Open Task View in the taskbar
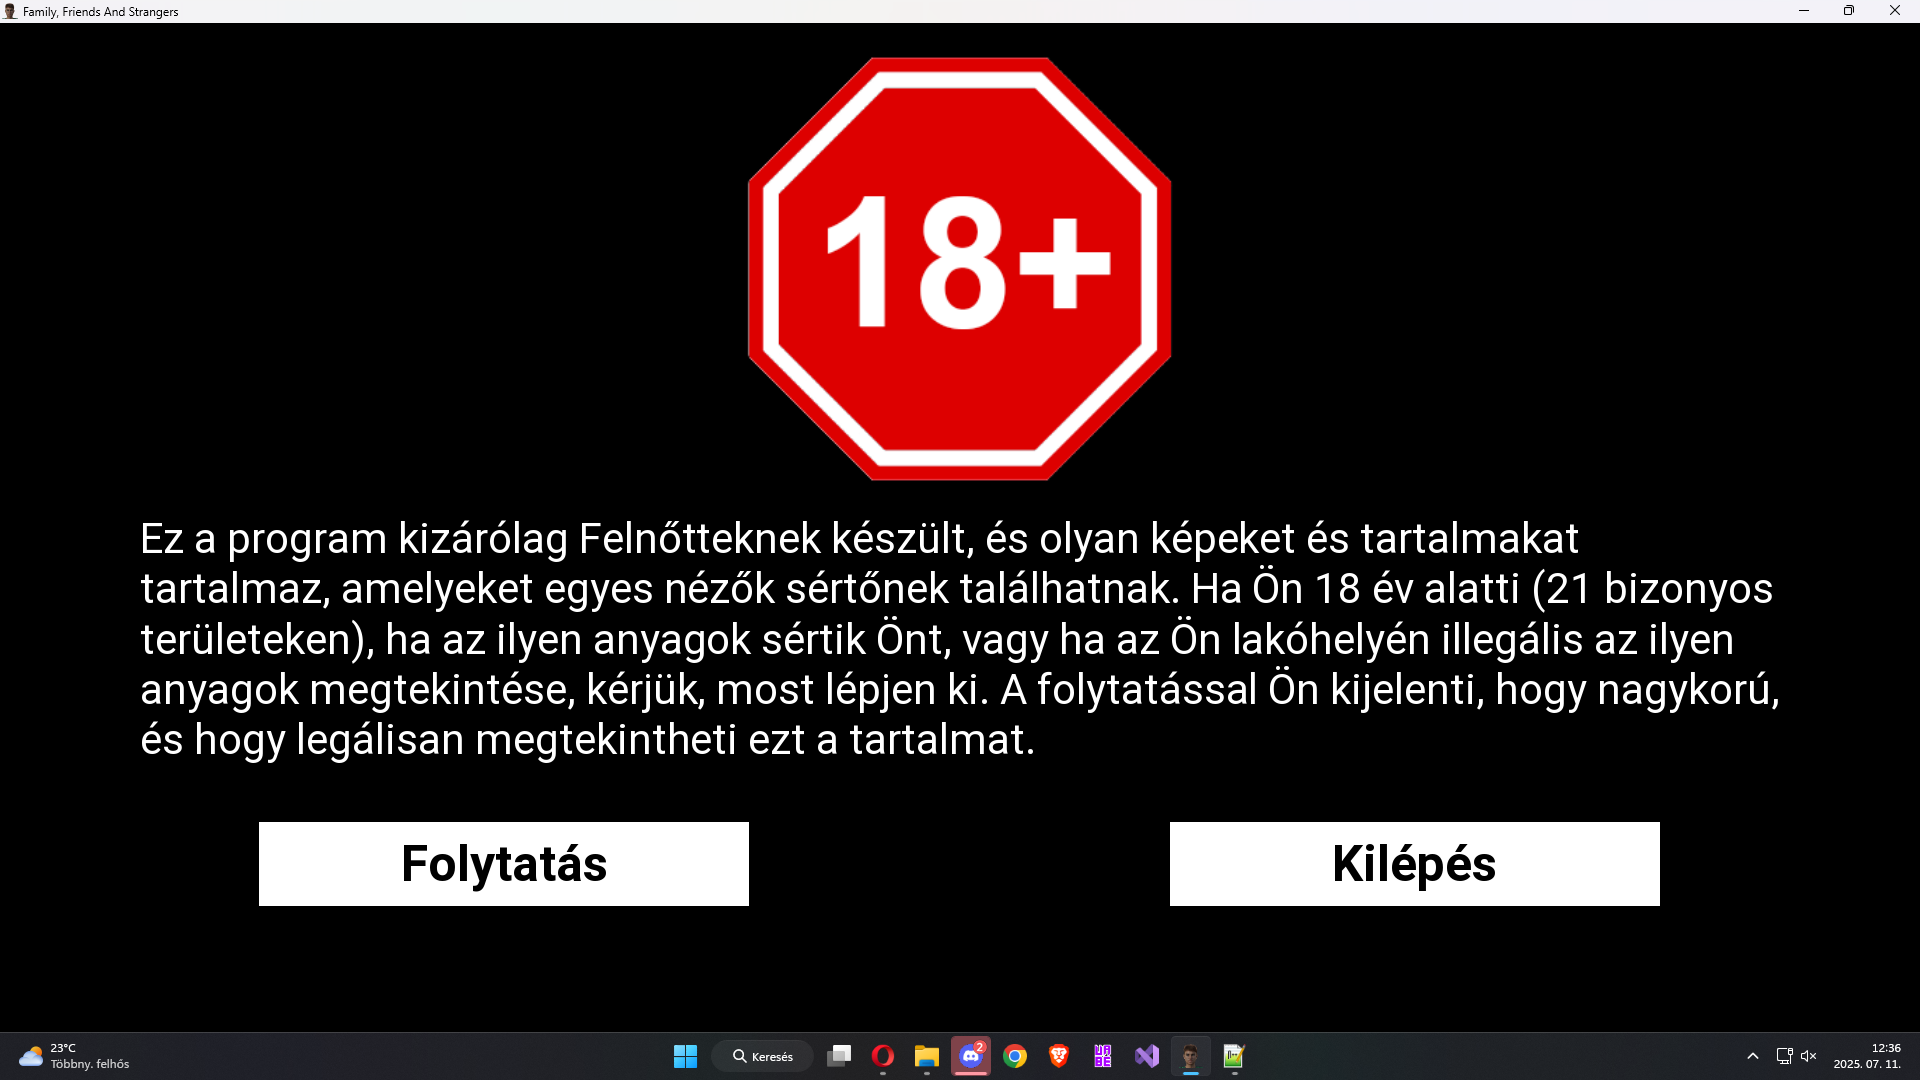Viewport: 1920px width, 1080px height. [x=839, y=1056]
